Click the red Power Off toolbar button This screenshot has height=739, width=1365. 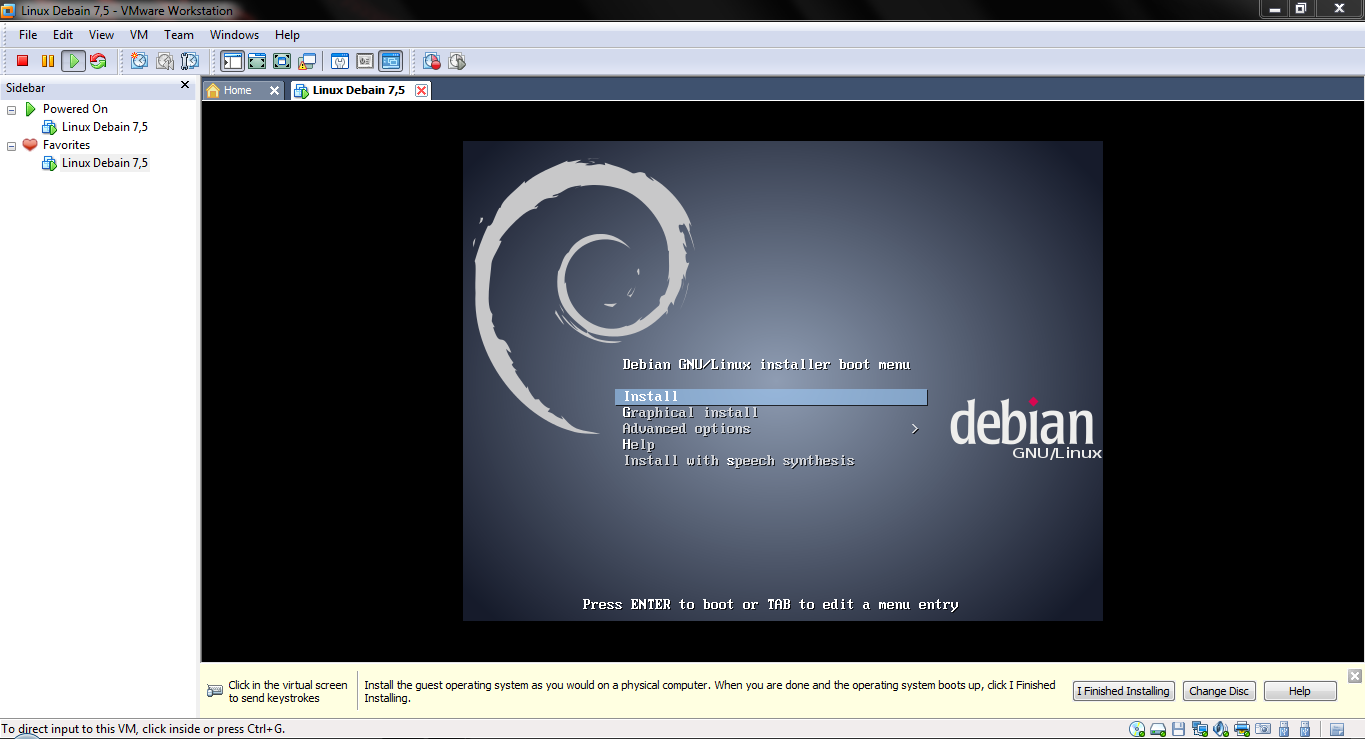click(x=22, y=61)
